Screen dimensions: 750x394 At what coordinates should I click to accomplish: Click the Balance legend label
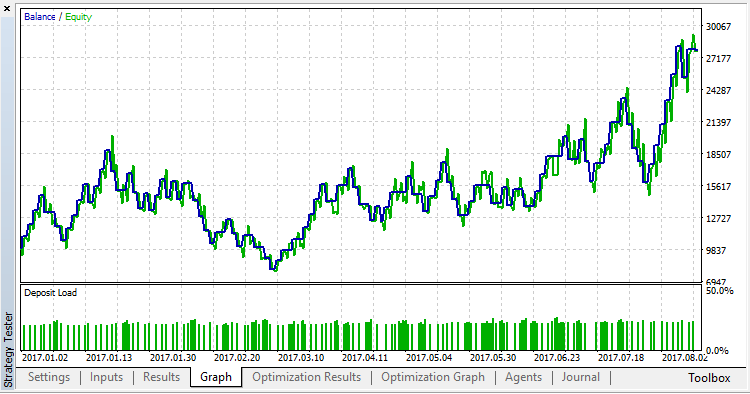coord(40,17)
